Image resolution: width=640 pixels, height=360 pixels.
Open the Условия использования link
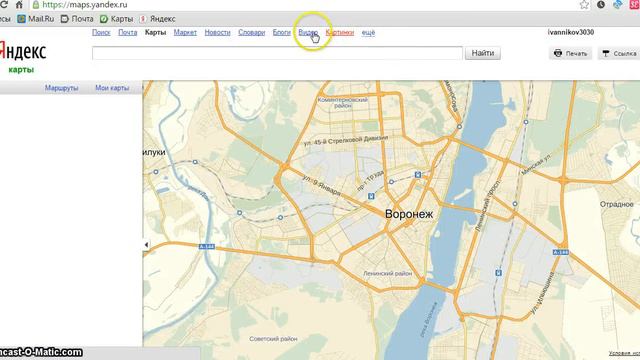pyautogui.click(x=624, y=353)
